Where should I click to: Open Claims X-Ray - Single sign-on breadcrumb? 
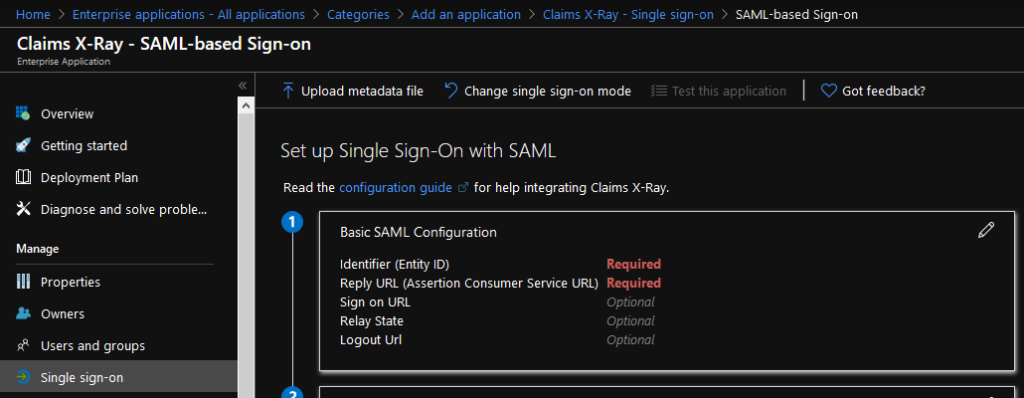click(x=628, y=14)
